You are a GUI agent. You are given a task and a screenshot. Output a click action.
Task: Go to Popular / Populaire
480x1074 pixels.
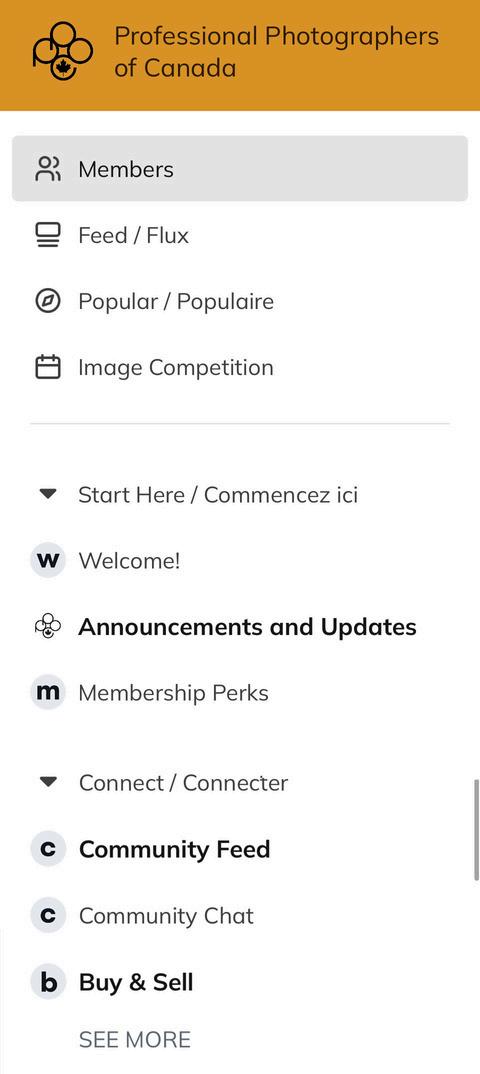(x=240, y=301)
